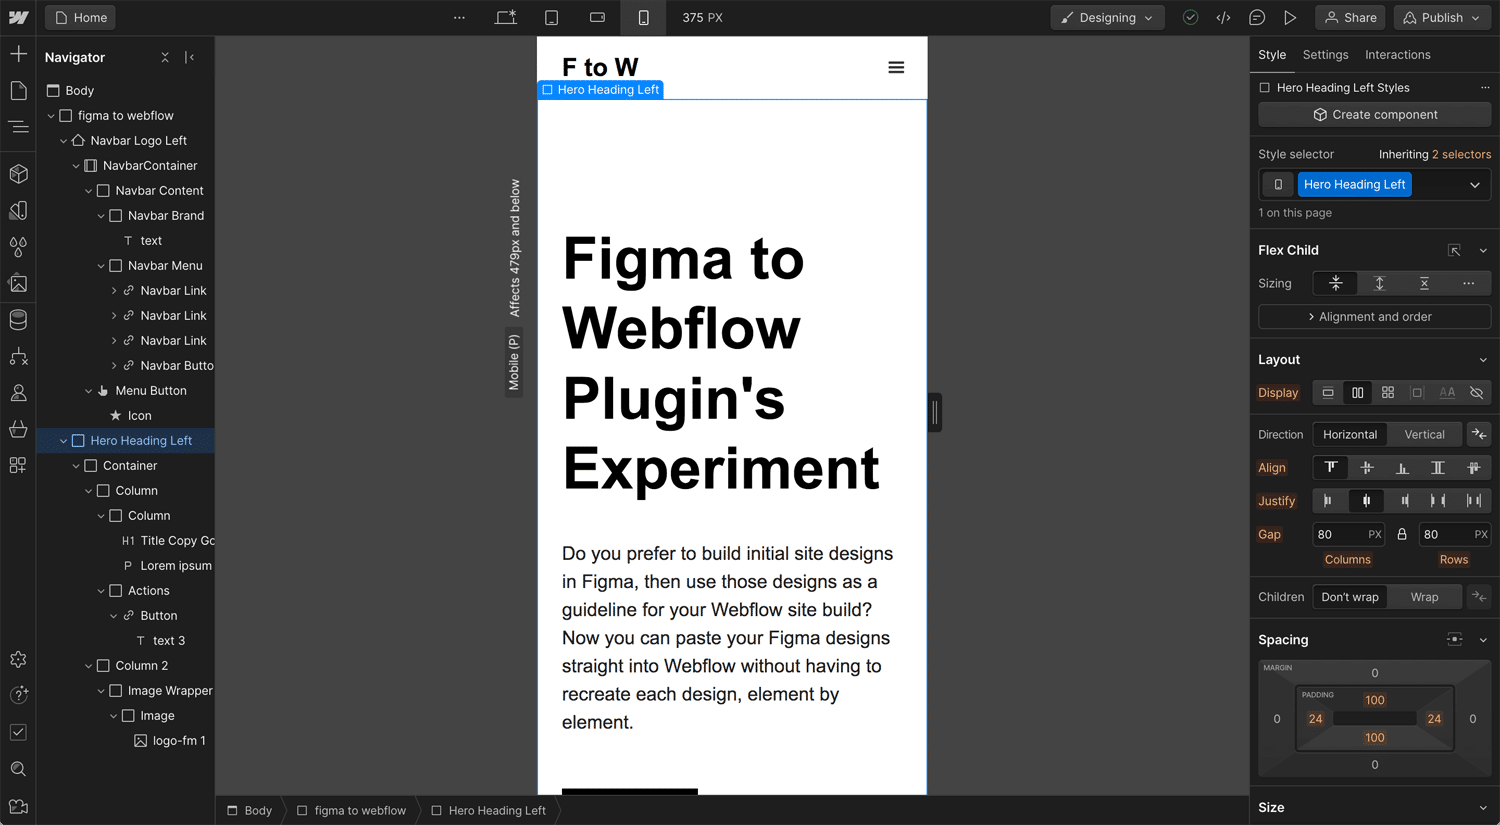Open the Pages panel icon

coord(18,91)
